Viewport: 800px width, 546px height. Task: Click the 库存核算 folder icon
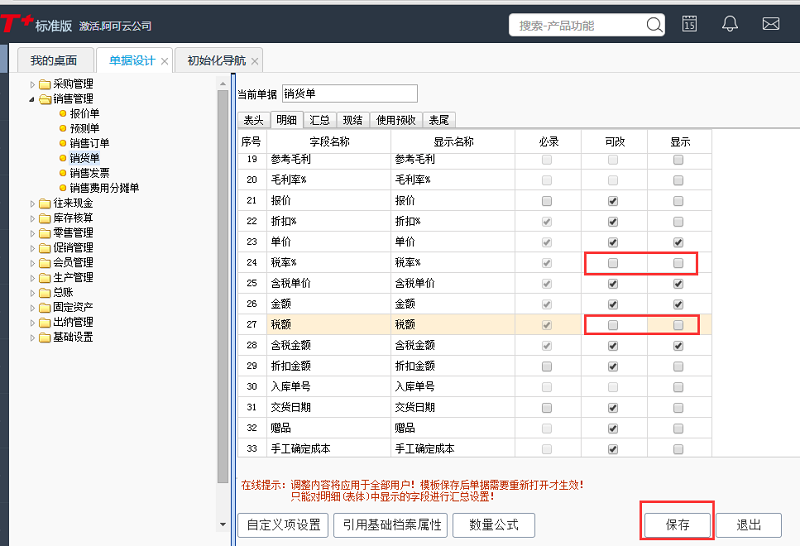[x=45, y=218]
